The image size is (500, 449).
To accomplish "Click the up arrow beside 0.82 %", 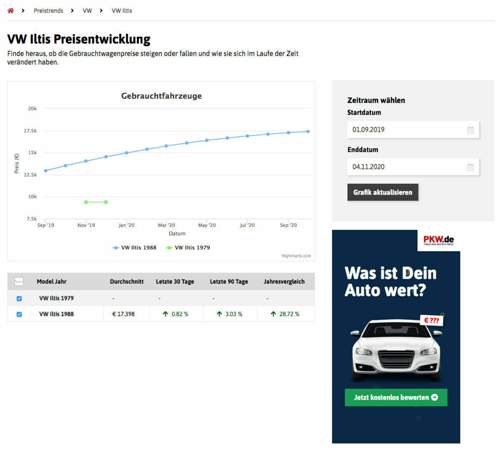I will [x=165, y=314].
